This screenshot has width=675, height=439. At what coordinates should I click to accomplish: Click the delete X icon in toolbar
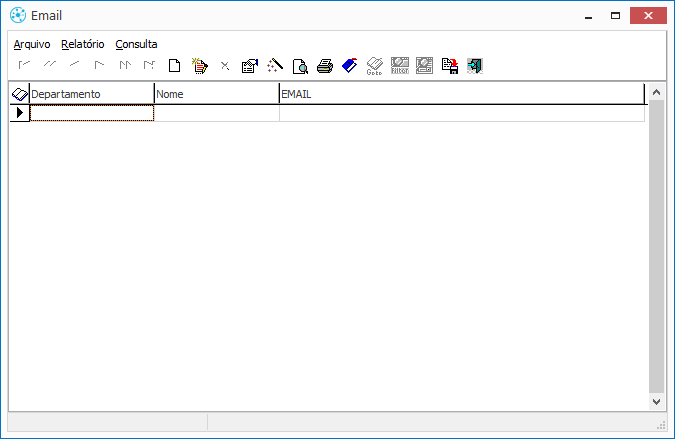click(x=225, y=66)
